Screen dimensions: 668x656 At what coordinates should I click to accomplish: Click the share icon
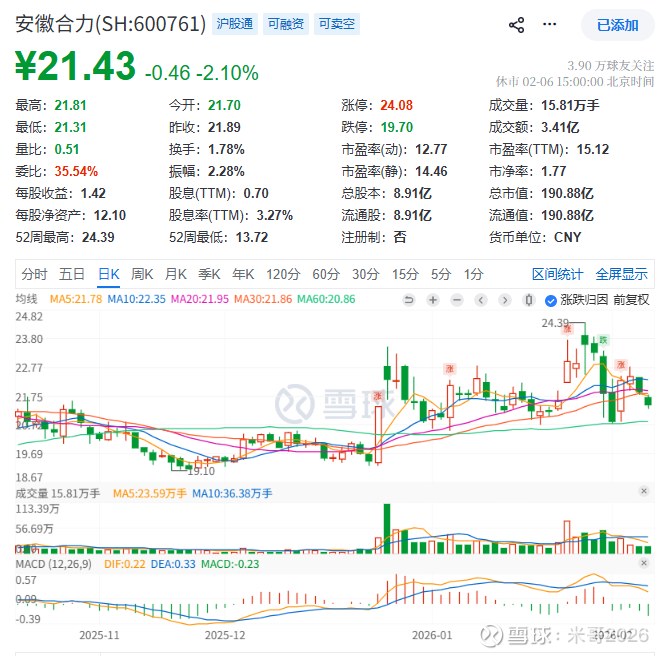(x=516, y=25)
